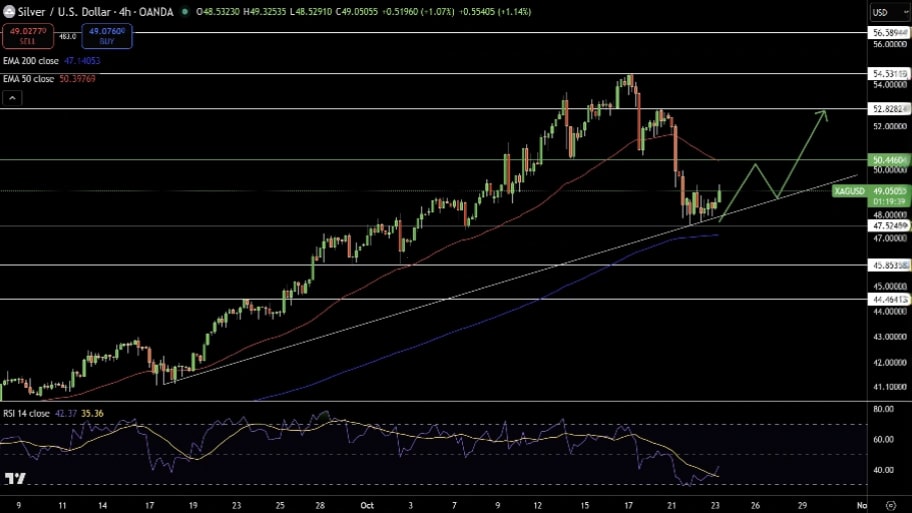Click the silver symbol icon beside the title
Image resolution: width=912 pixels, height=513 pixels.
click(x=10, y=12)
